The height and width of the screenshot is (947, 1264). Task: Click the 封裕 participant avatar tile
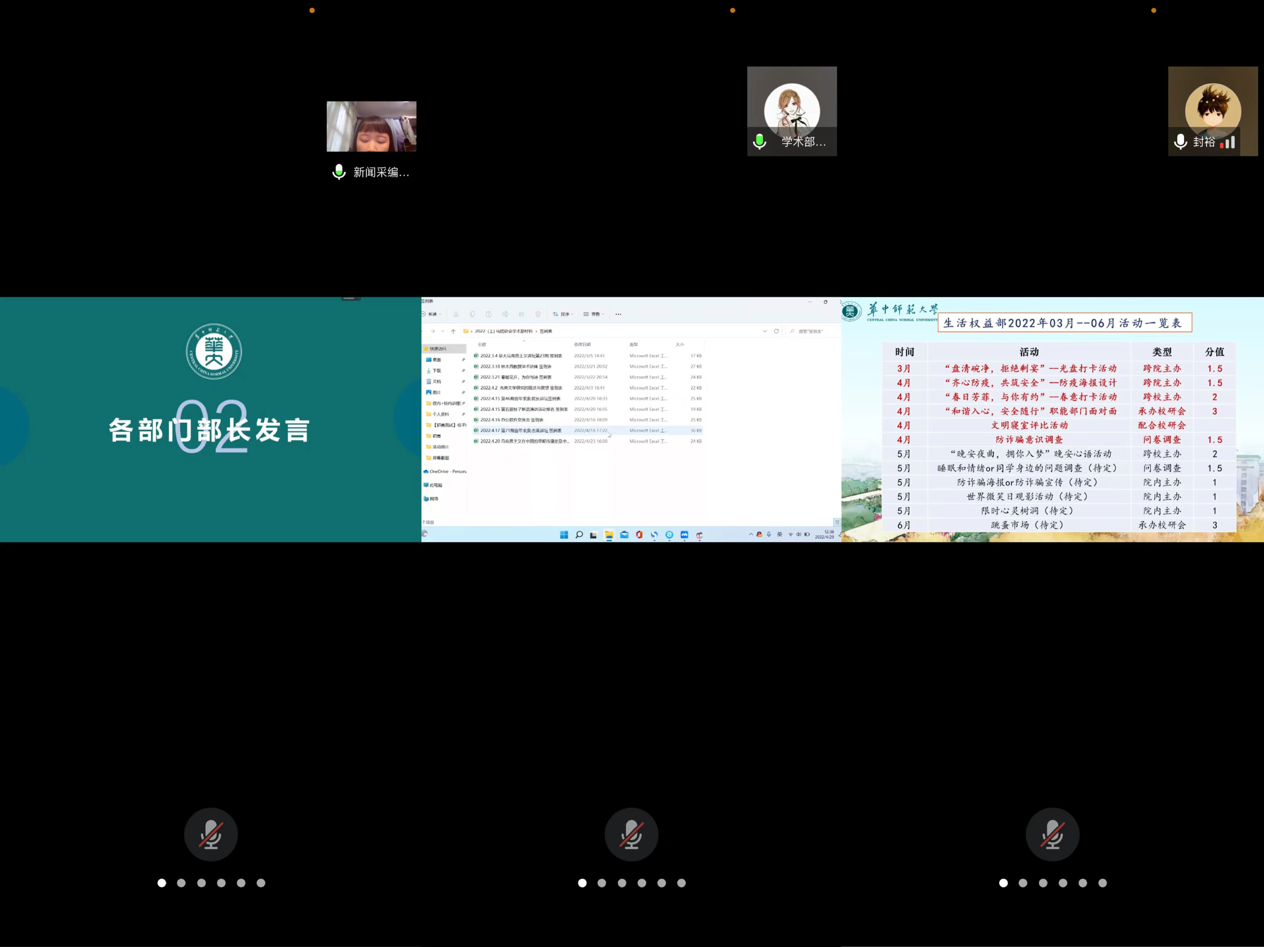coord(1212,110)
